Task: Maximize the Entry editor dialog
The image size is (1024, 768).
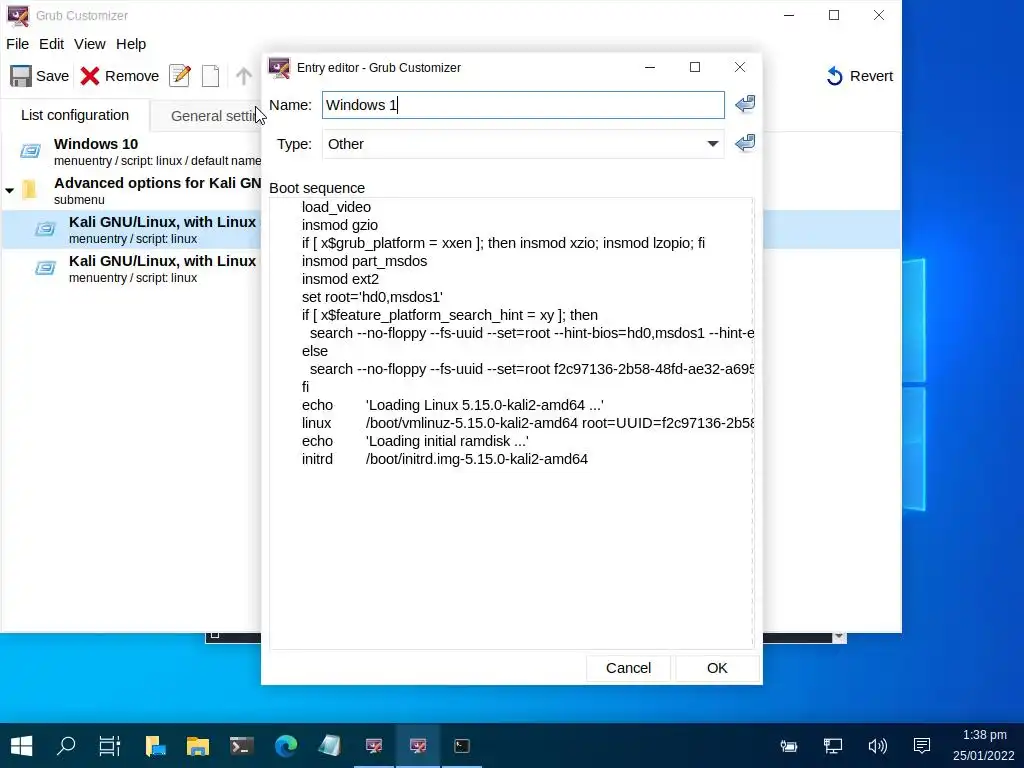Action: pos(695,67)
